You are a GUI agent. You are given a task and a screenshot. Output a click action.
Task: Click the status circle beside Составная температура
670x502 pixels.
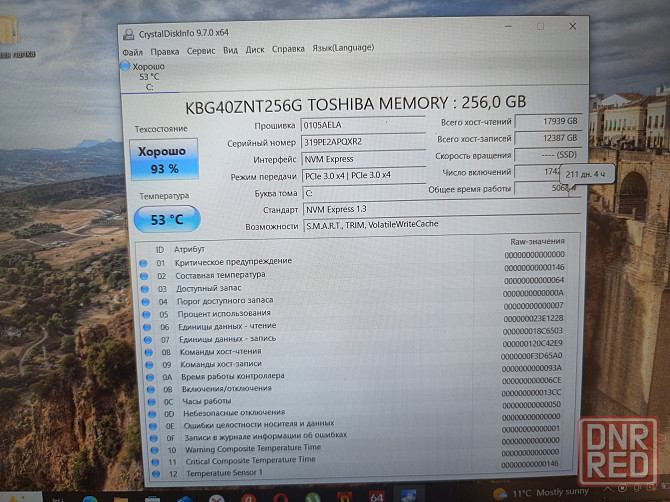(145, 275)
